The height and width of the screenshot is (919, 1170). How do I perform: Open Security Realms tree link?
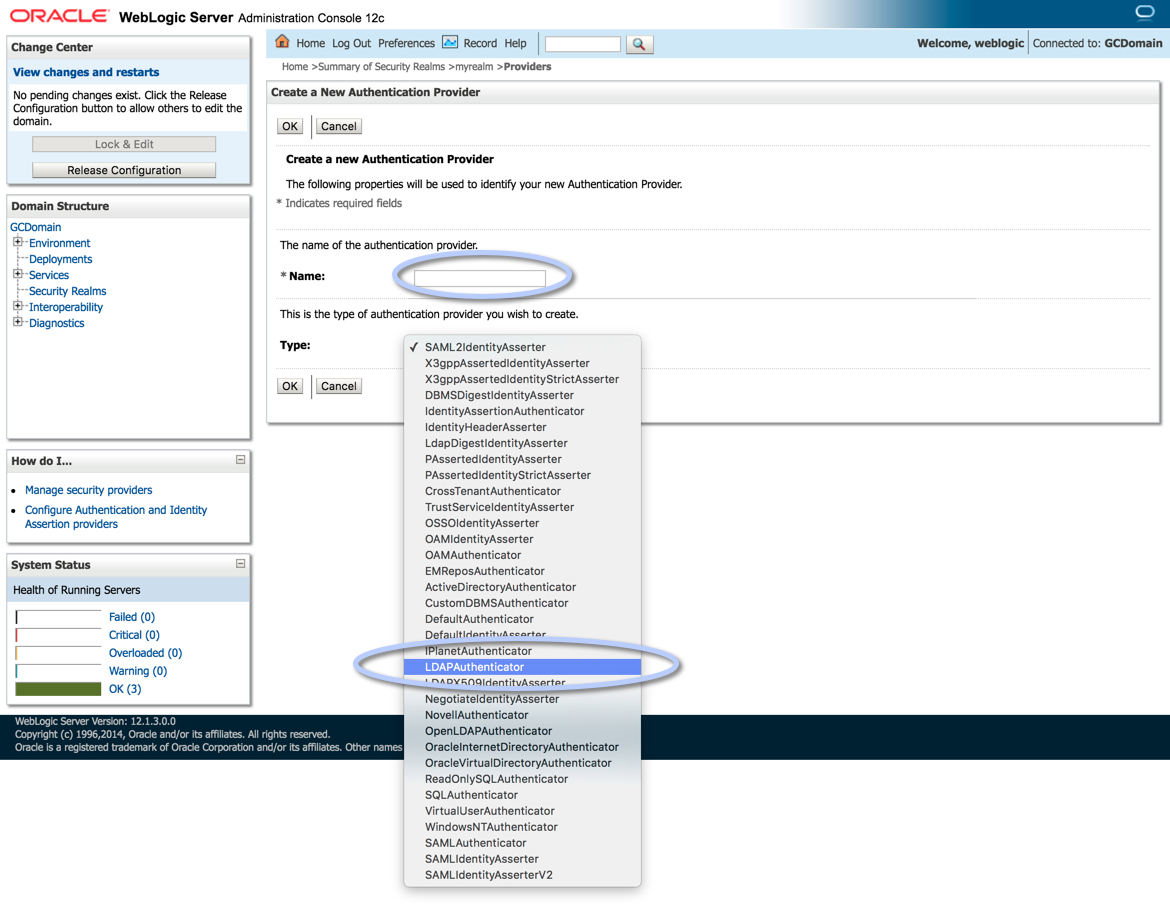[x=67, y=291]
